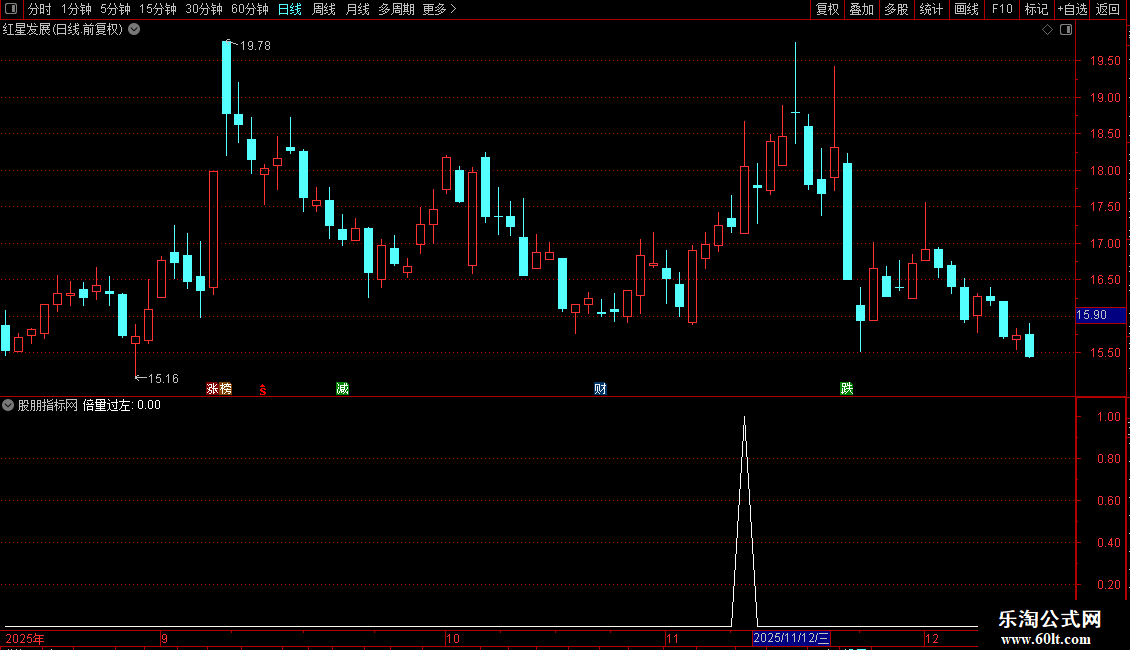Viewport: 1130px width, 650px height.
Task: Click the month 10 axis label
Action: [453, 638]
